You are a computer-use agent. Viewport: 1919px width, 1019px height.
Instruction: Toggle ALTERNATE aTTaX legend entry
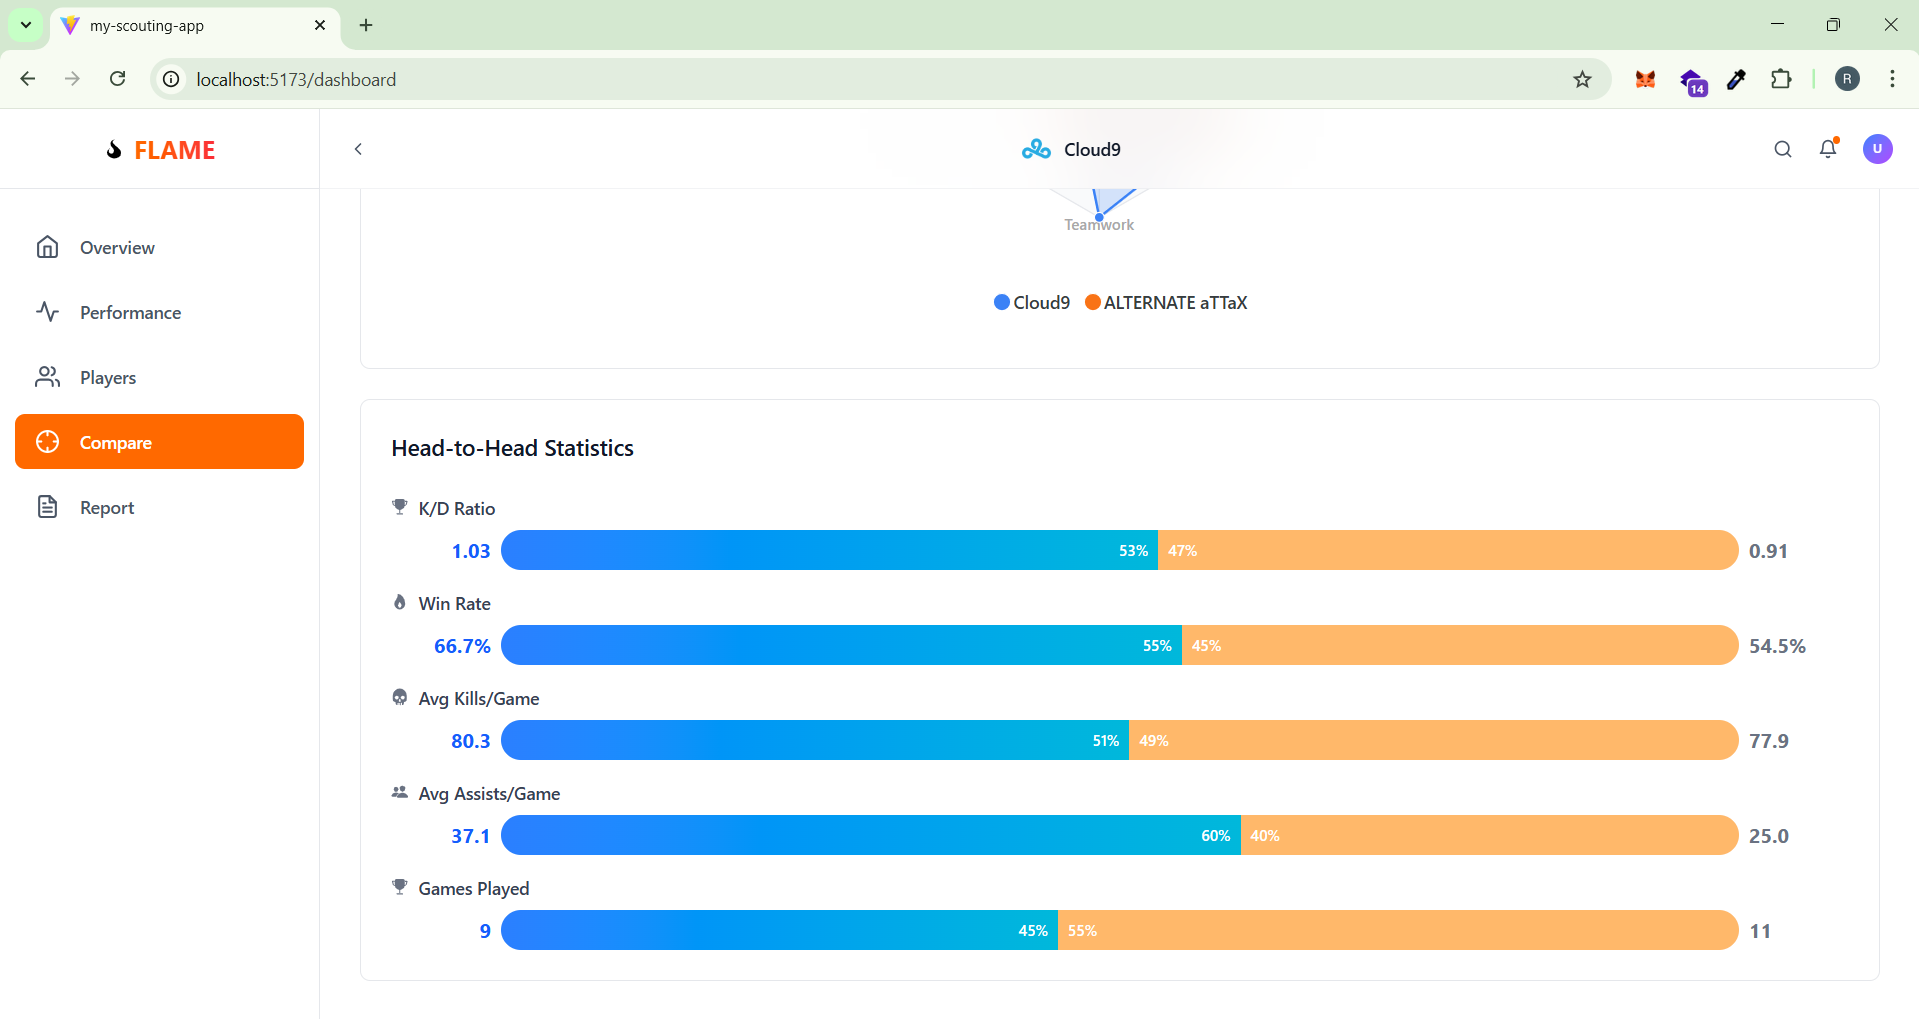click(1166, 302)
